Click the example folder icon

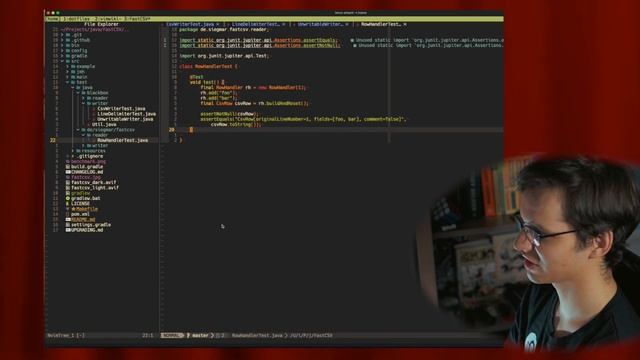click(73, 67)
